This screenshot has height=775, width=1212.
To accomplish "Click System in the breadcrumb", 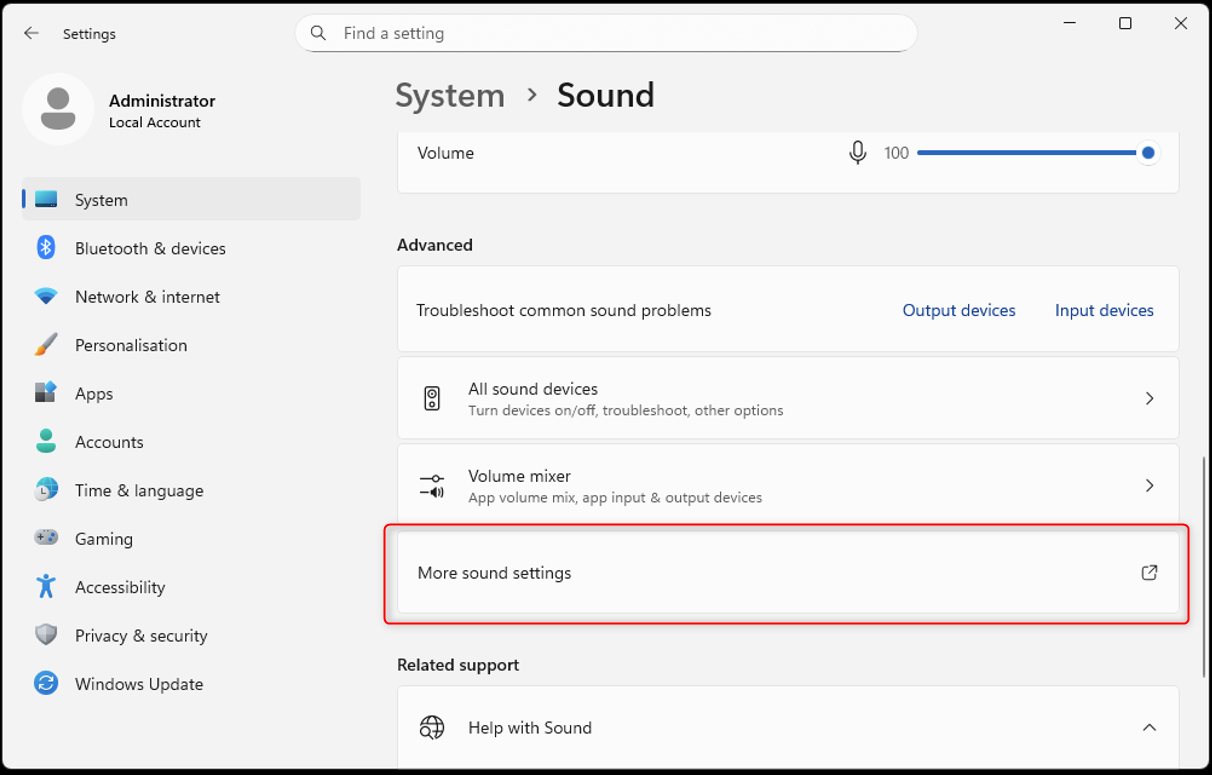I will point(450,95).
